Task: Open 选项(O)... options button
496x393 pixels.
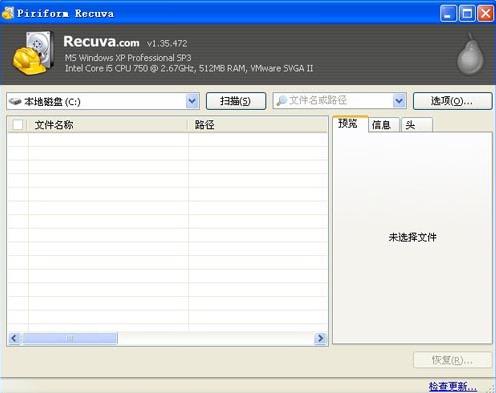Action: [452, 101]
